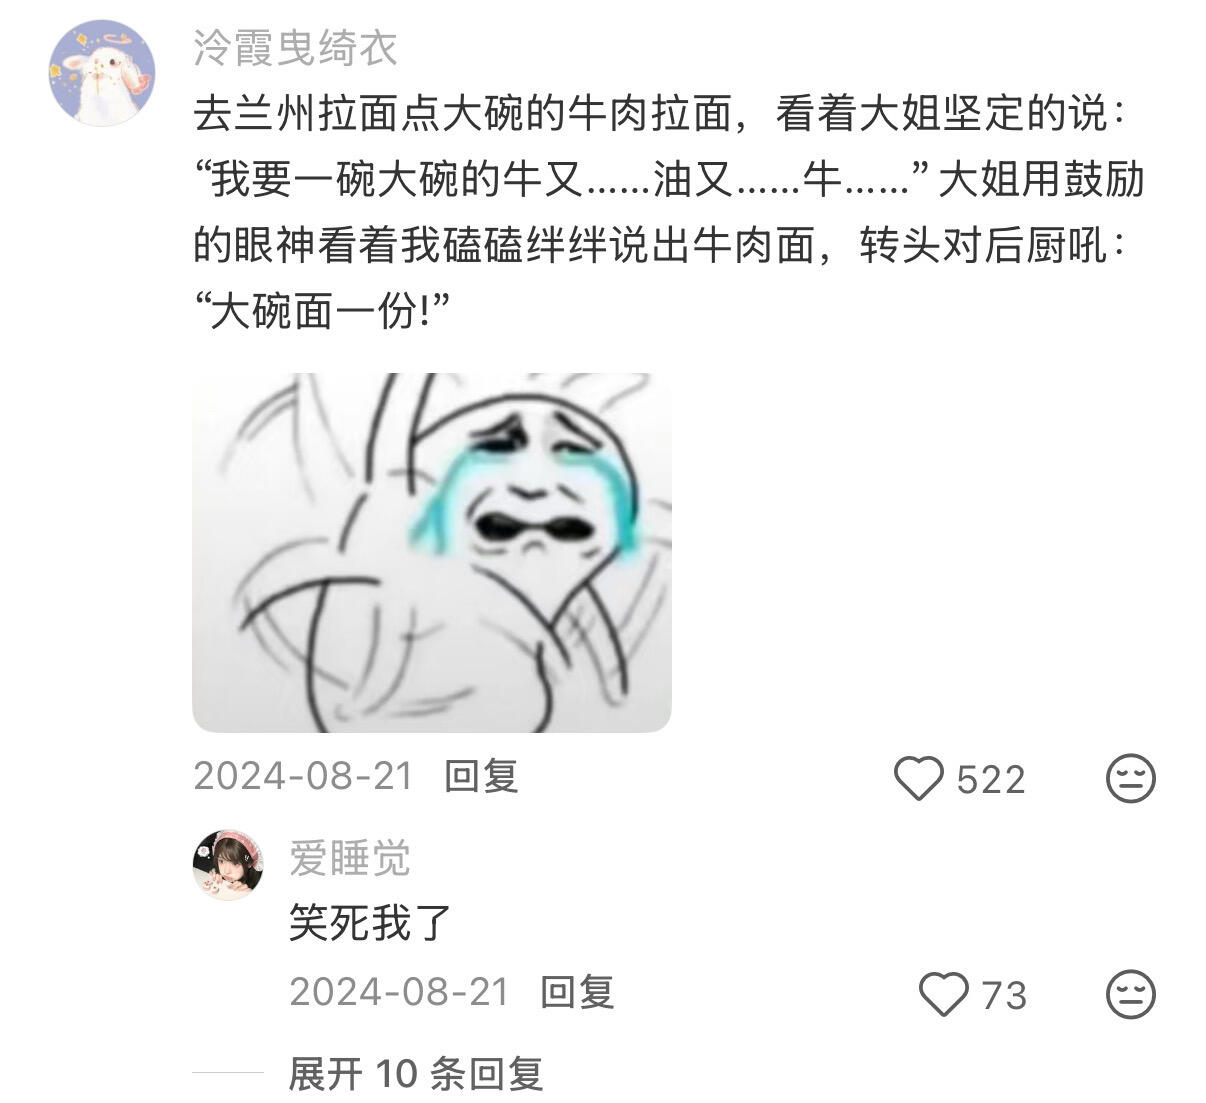The image size is (1206, 1103).
Task: Tap dislike face icon on 笑死我了 reply
Action: point(1131,995)
